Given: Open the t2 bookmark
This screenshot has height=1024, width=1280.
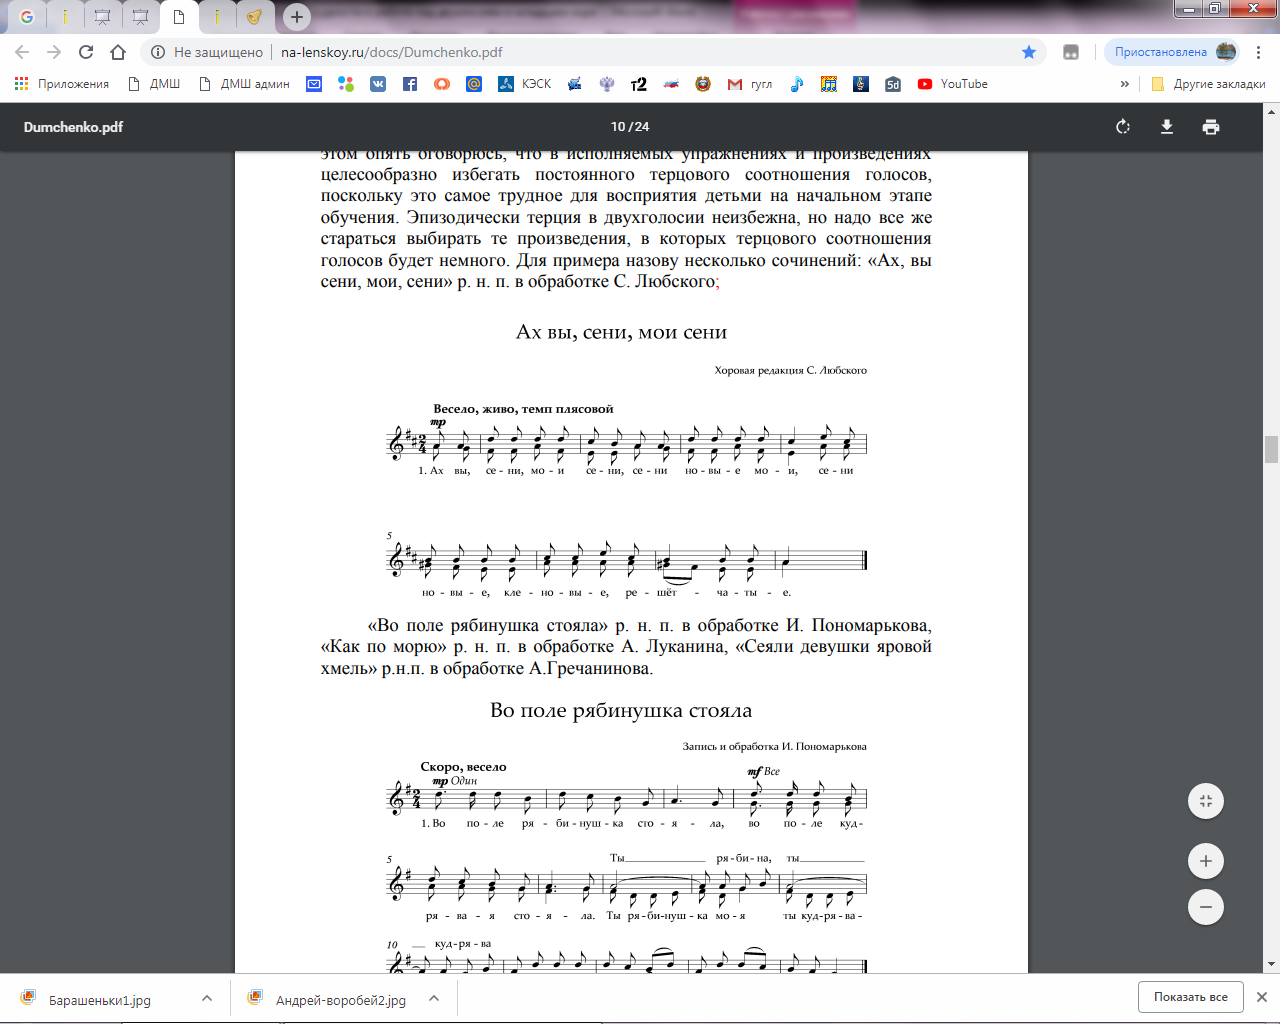Looking at the screenshot, I should [639, 84].
